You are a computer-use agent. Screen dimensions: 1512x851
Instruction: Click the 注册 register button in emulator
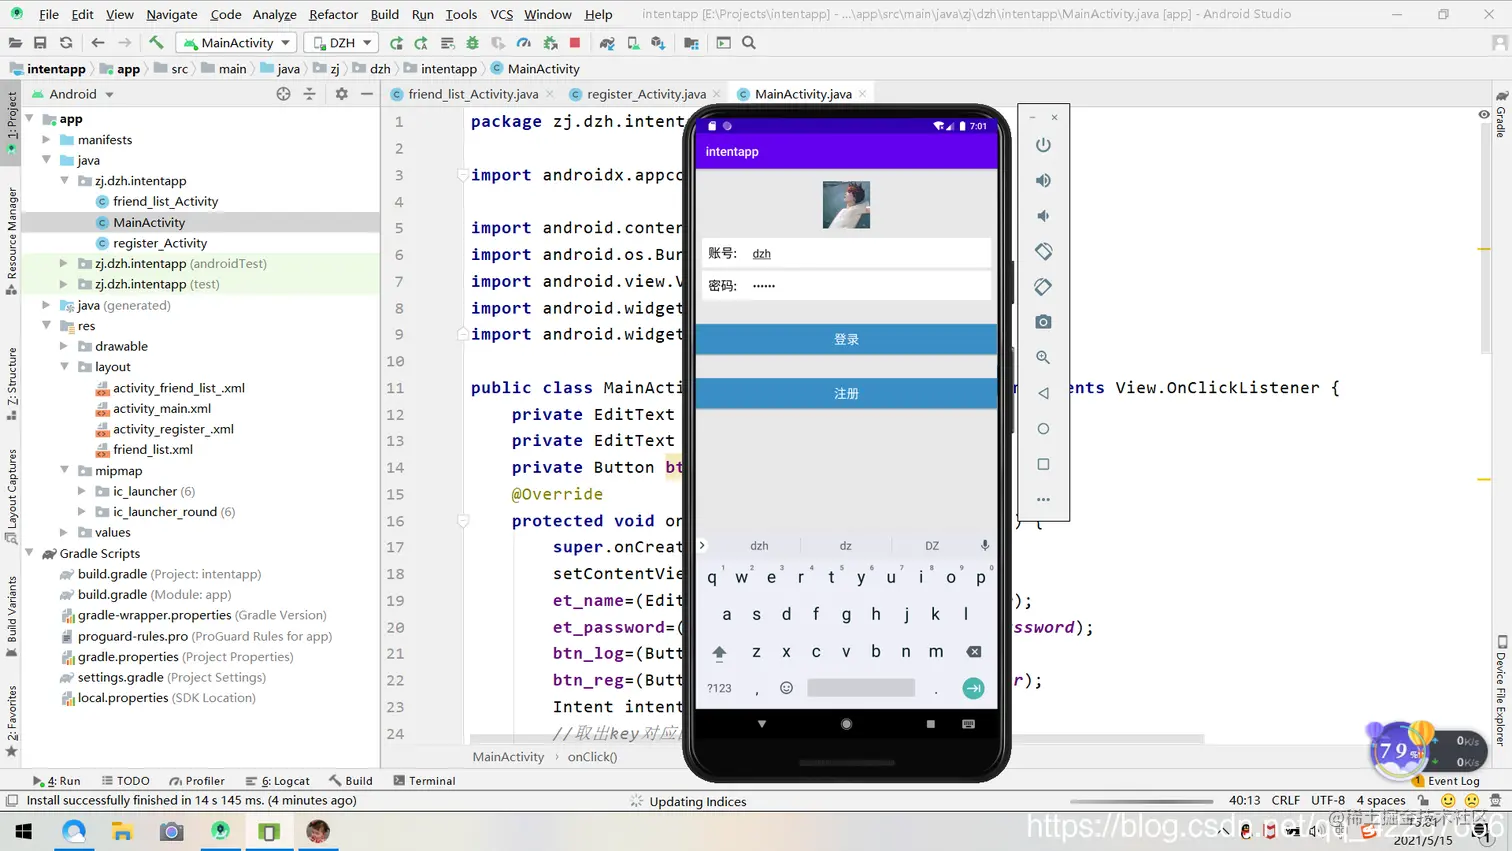pos(846,393)
